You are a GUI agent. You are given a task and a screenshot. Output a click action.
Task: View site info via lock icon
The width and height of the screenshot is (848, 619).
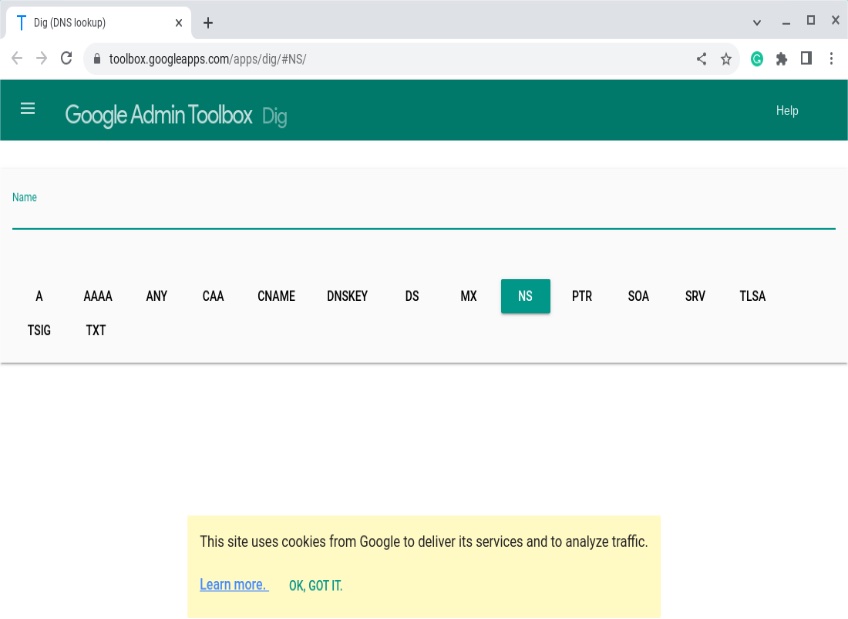(97, 59)
